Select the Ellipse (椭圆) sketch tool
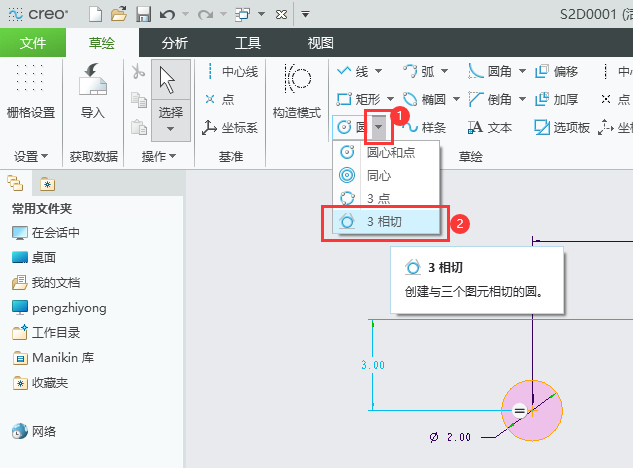This screenshot has width=633, height=468. (424, 99)
